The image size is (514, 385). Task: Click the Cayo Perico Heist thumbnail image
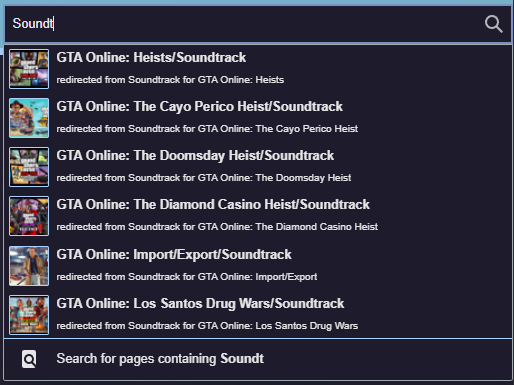(x=29, y=118)
